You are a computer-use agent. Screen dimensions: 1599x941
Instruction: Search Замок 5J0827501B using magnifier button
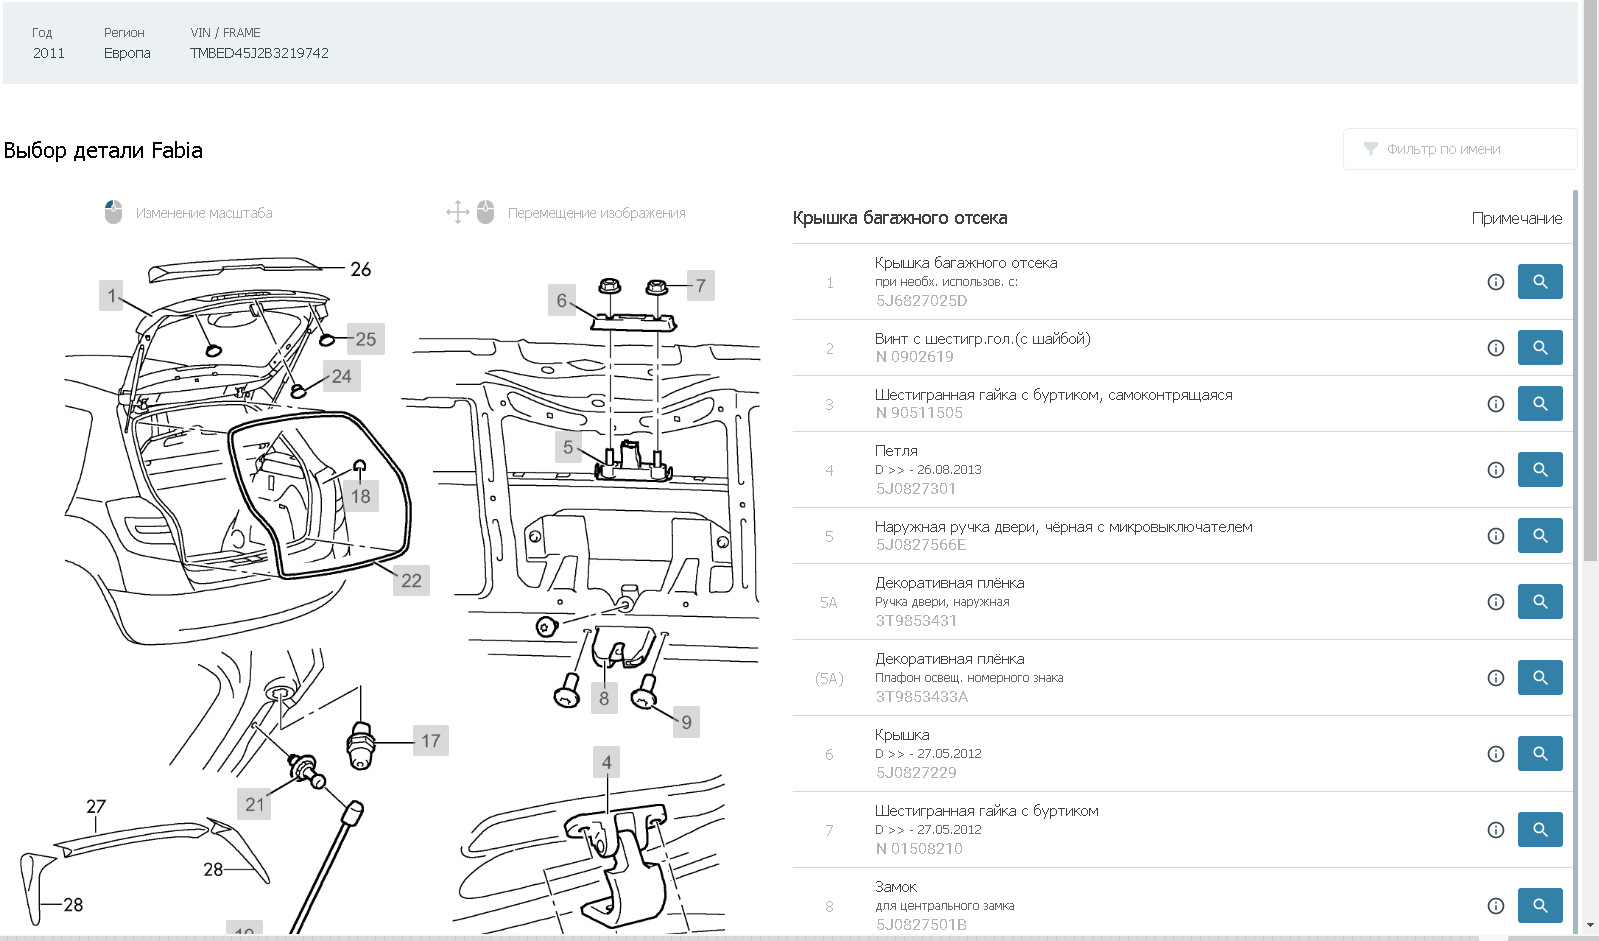point(1539,906)
